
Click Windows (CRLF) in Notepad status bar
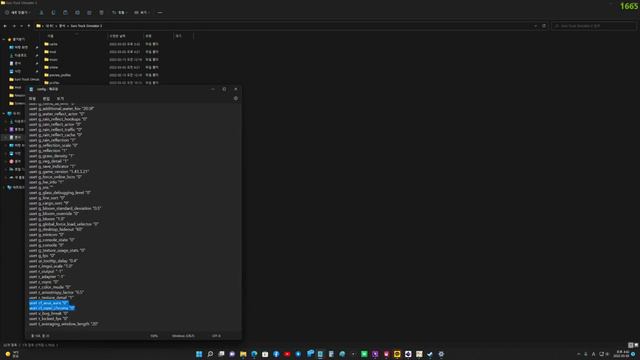tap(183, 336)
